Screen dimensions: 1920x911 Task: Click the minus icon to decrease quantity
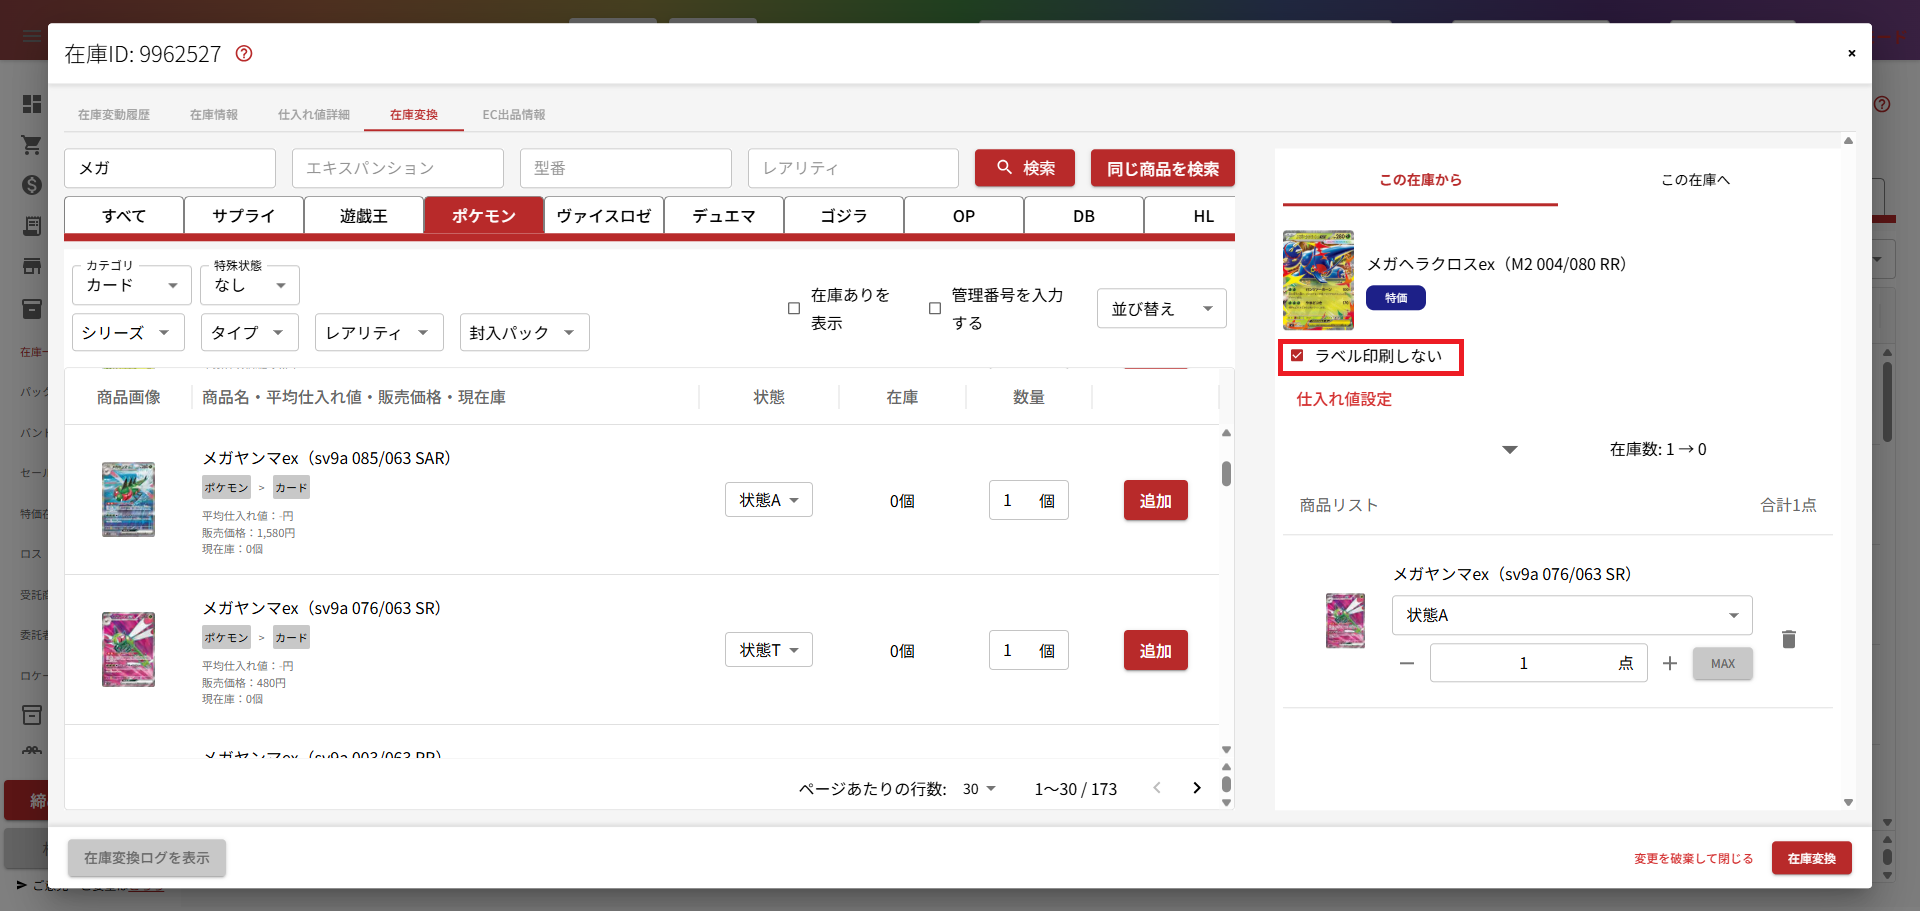pyautogui.click(x=1406, y=664)
